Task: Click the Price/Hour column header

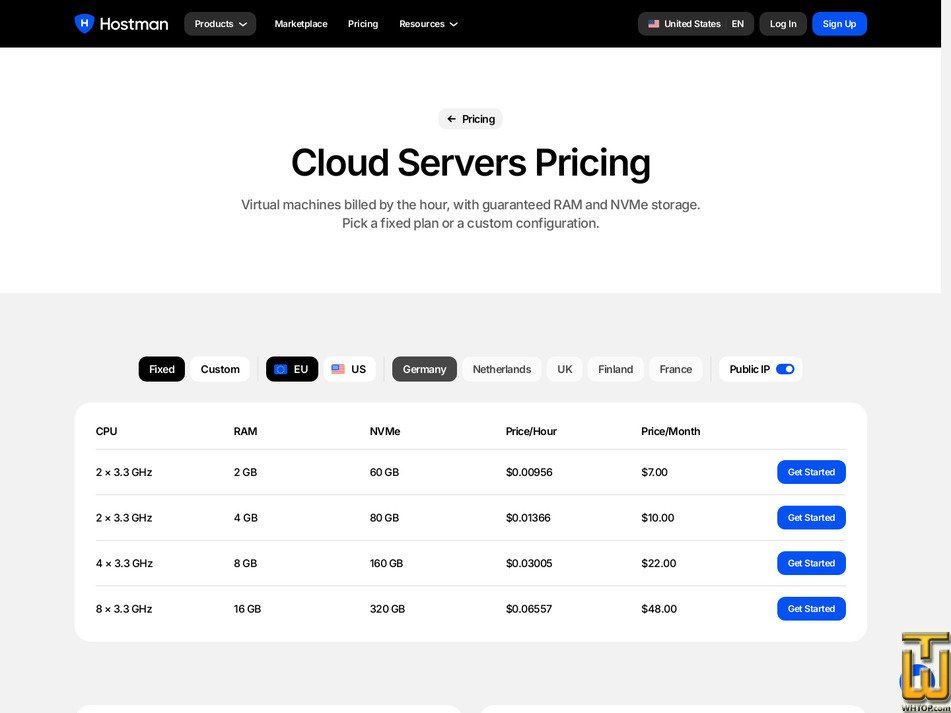Action: tap(531, 431)
